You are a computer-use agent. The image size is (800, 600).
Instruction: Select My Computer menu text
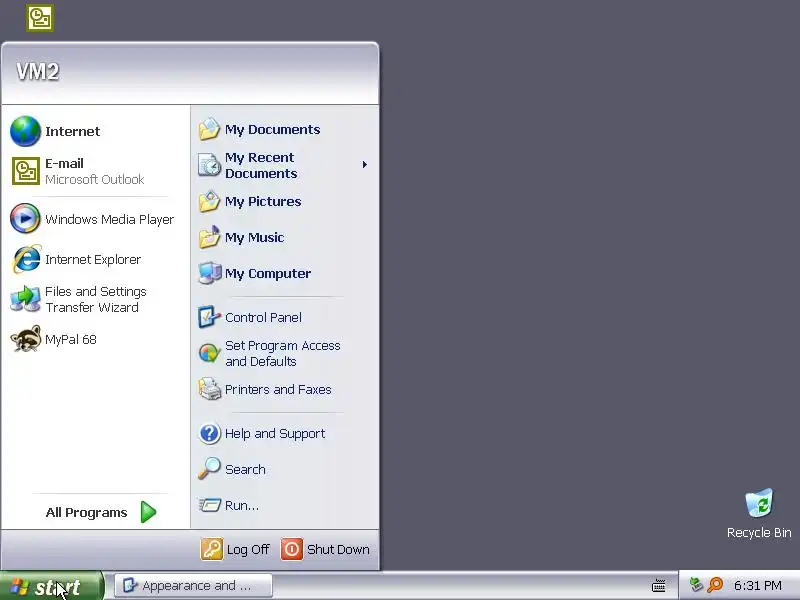click(268, 273)
